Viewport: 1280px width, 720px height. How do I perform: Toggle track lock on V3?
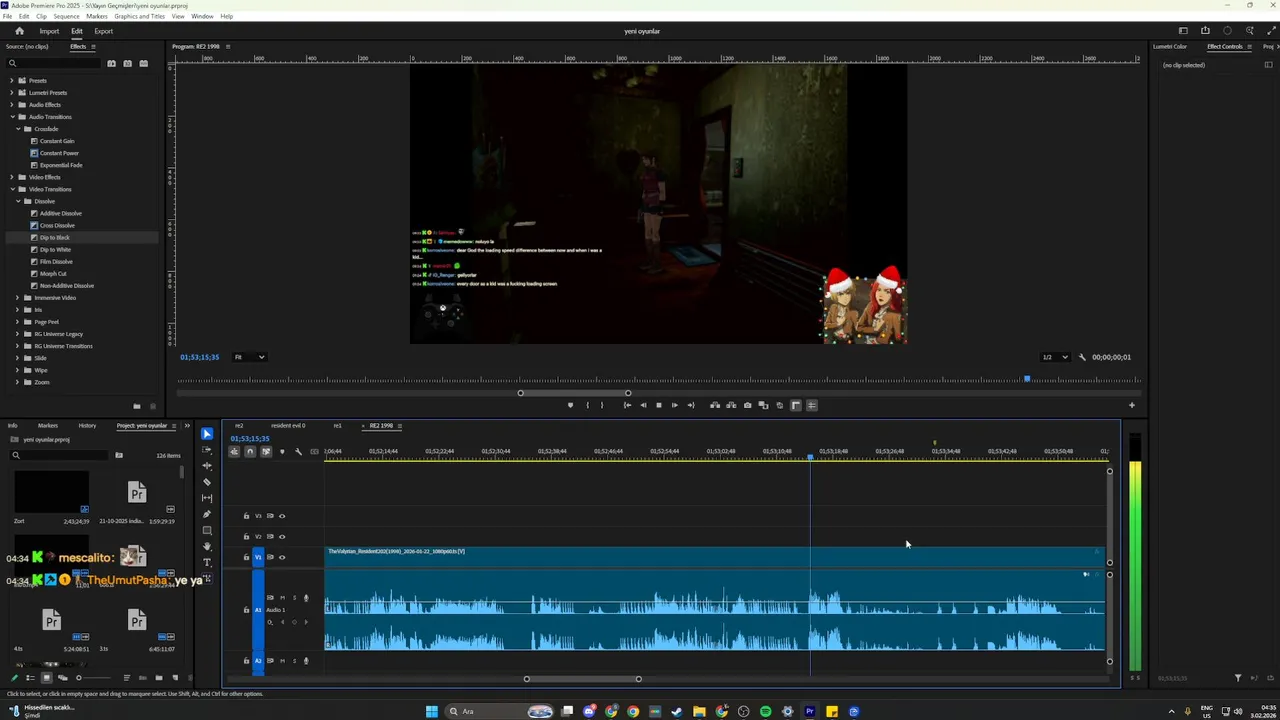click(246, 516)
